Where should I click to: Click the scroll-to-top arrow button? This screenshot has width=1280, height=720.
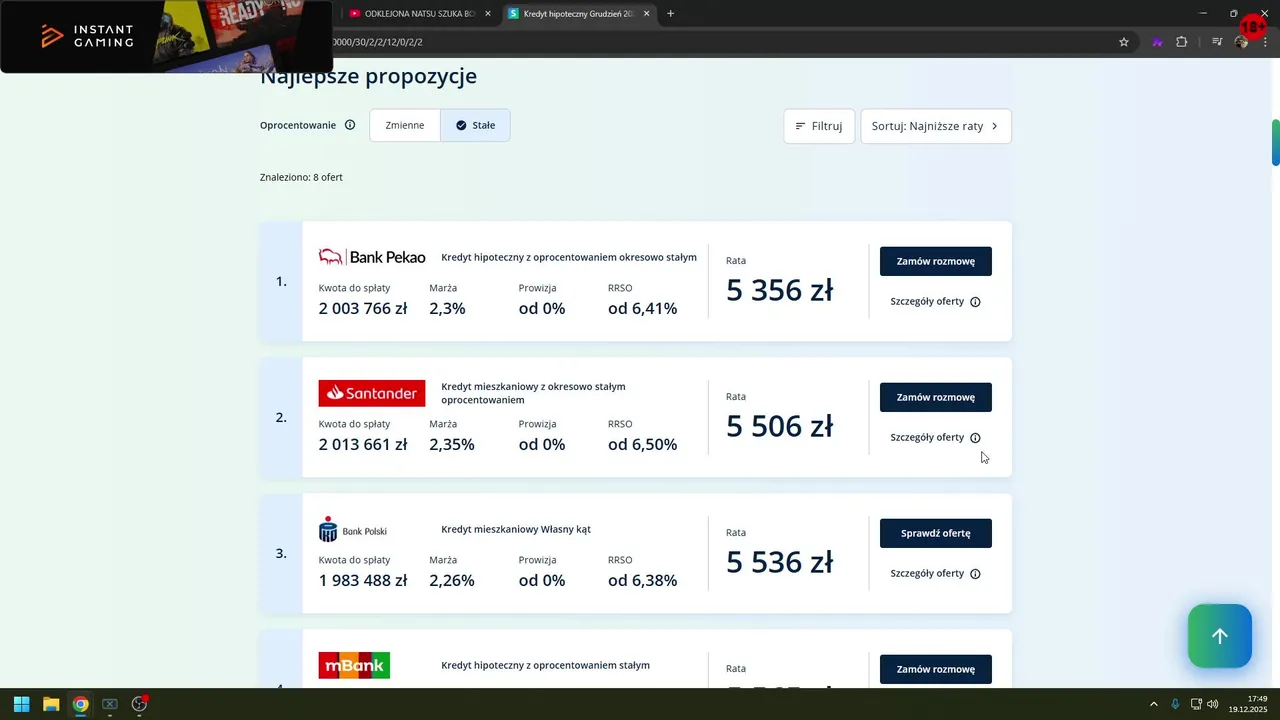(1220, 636)
